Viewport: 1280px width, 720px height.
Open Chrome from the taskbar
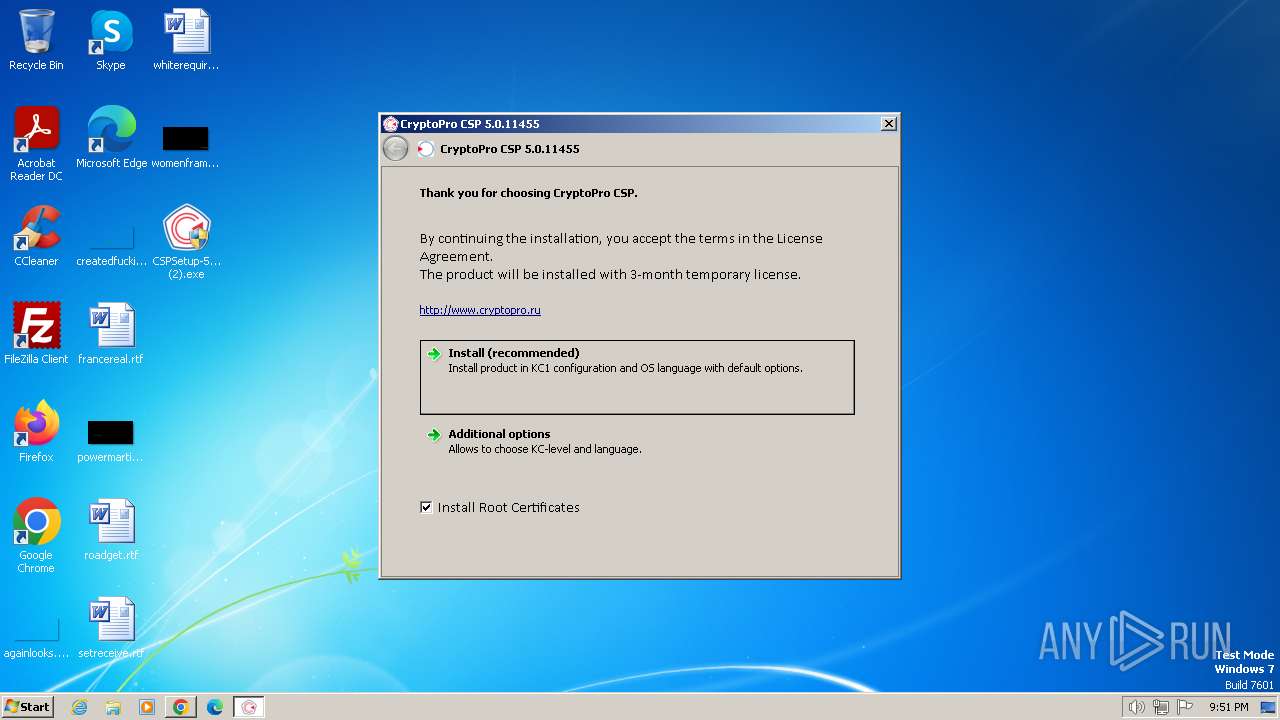tap(181, 707)
